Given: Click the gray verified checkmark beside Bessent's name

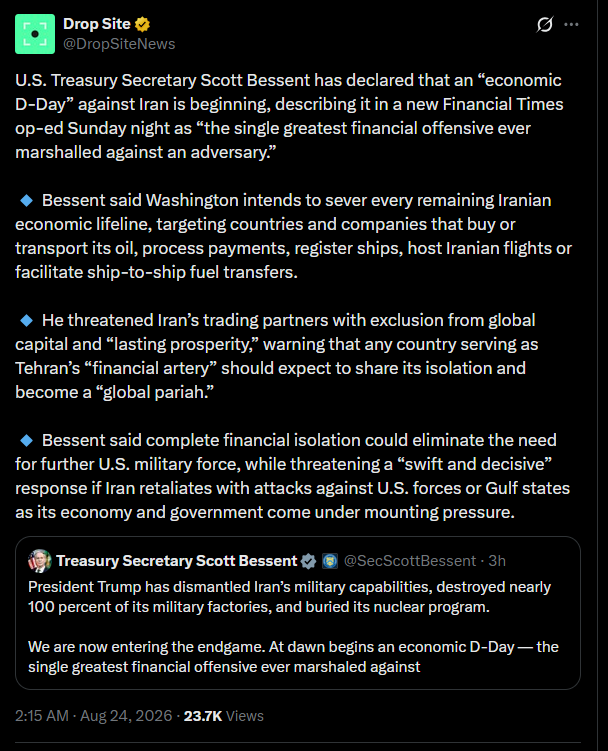Looking at the screenshot, I should pos(309,561).
